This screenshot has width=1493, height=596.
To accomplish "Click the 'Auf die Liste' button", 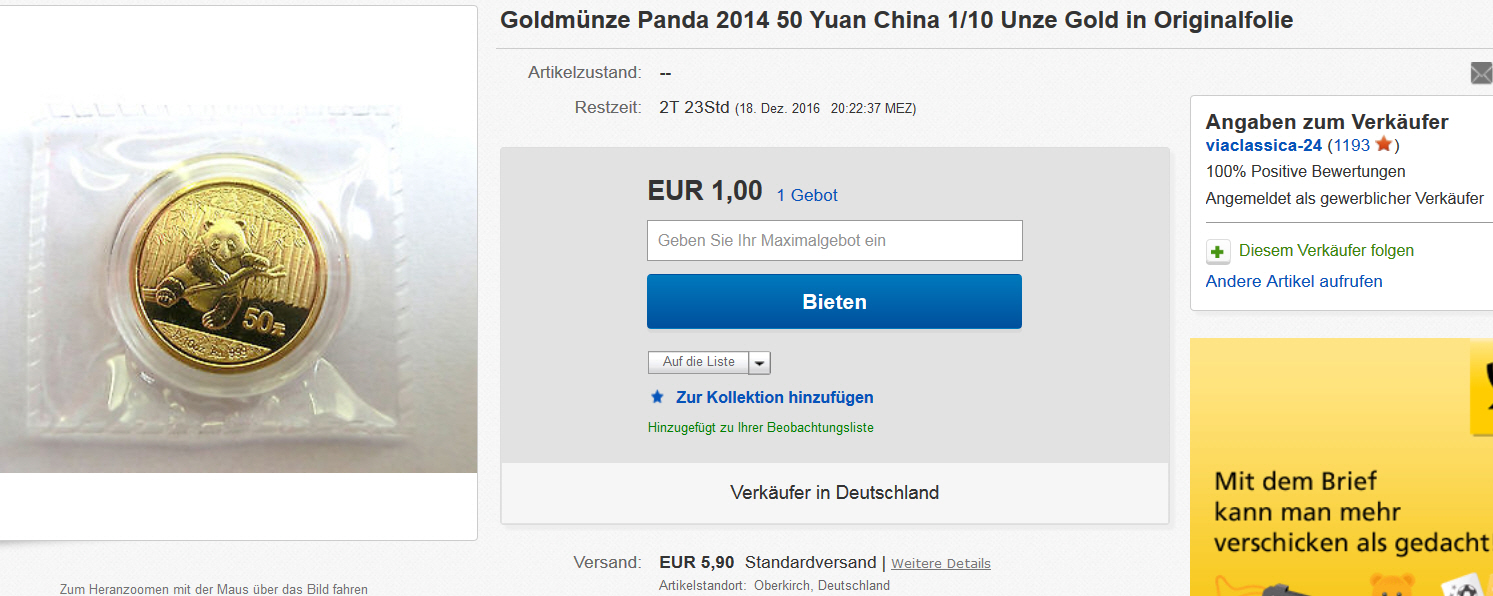I will click(698, 362).
